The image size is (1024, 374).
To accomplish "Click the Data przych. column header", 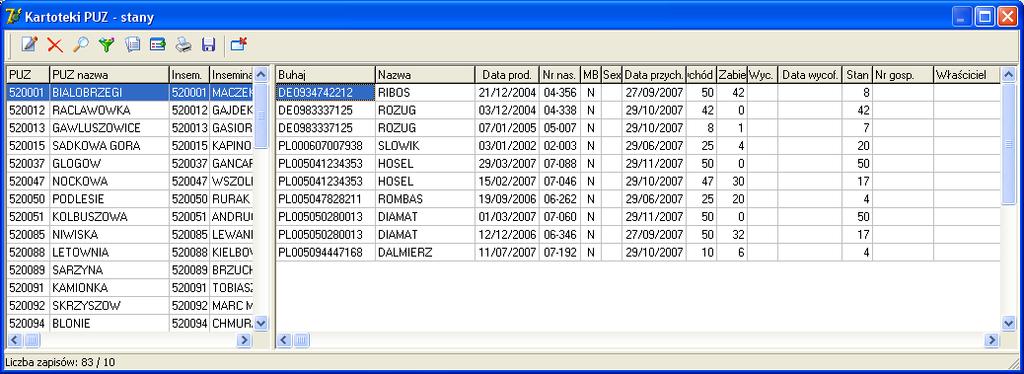I will tap(654, 74).
